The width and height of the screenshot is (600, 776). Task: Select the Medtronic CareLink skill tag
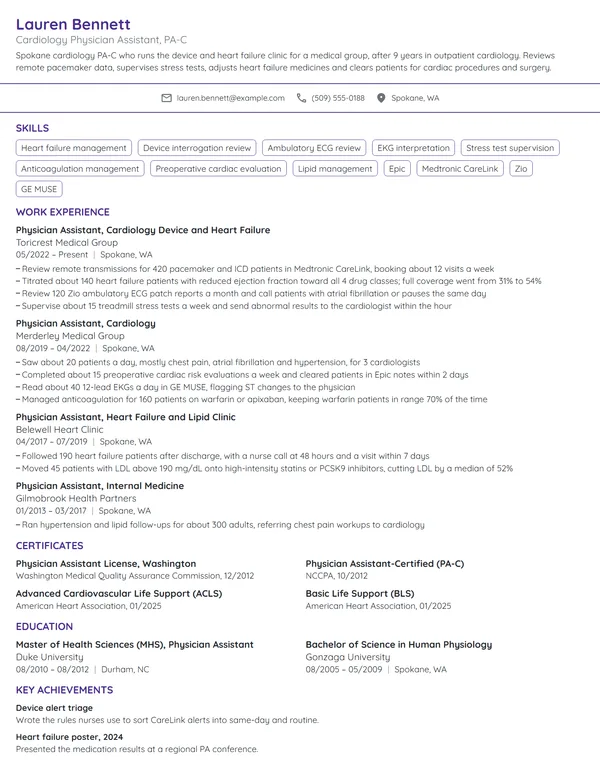coord(460,169)
